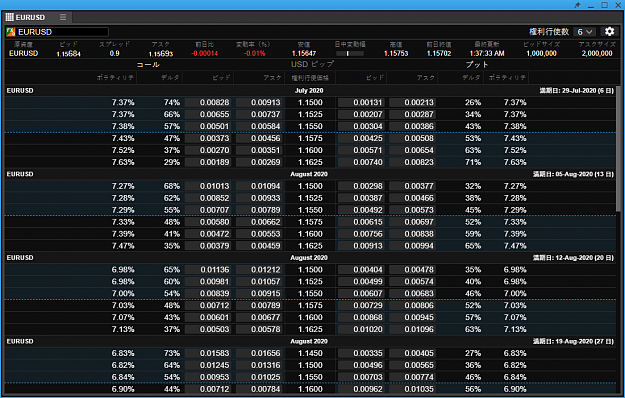
Task: Click the put ask 0.00697 button
Action: [412, 222]
